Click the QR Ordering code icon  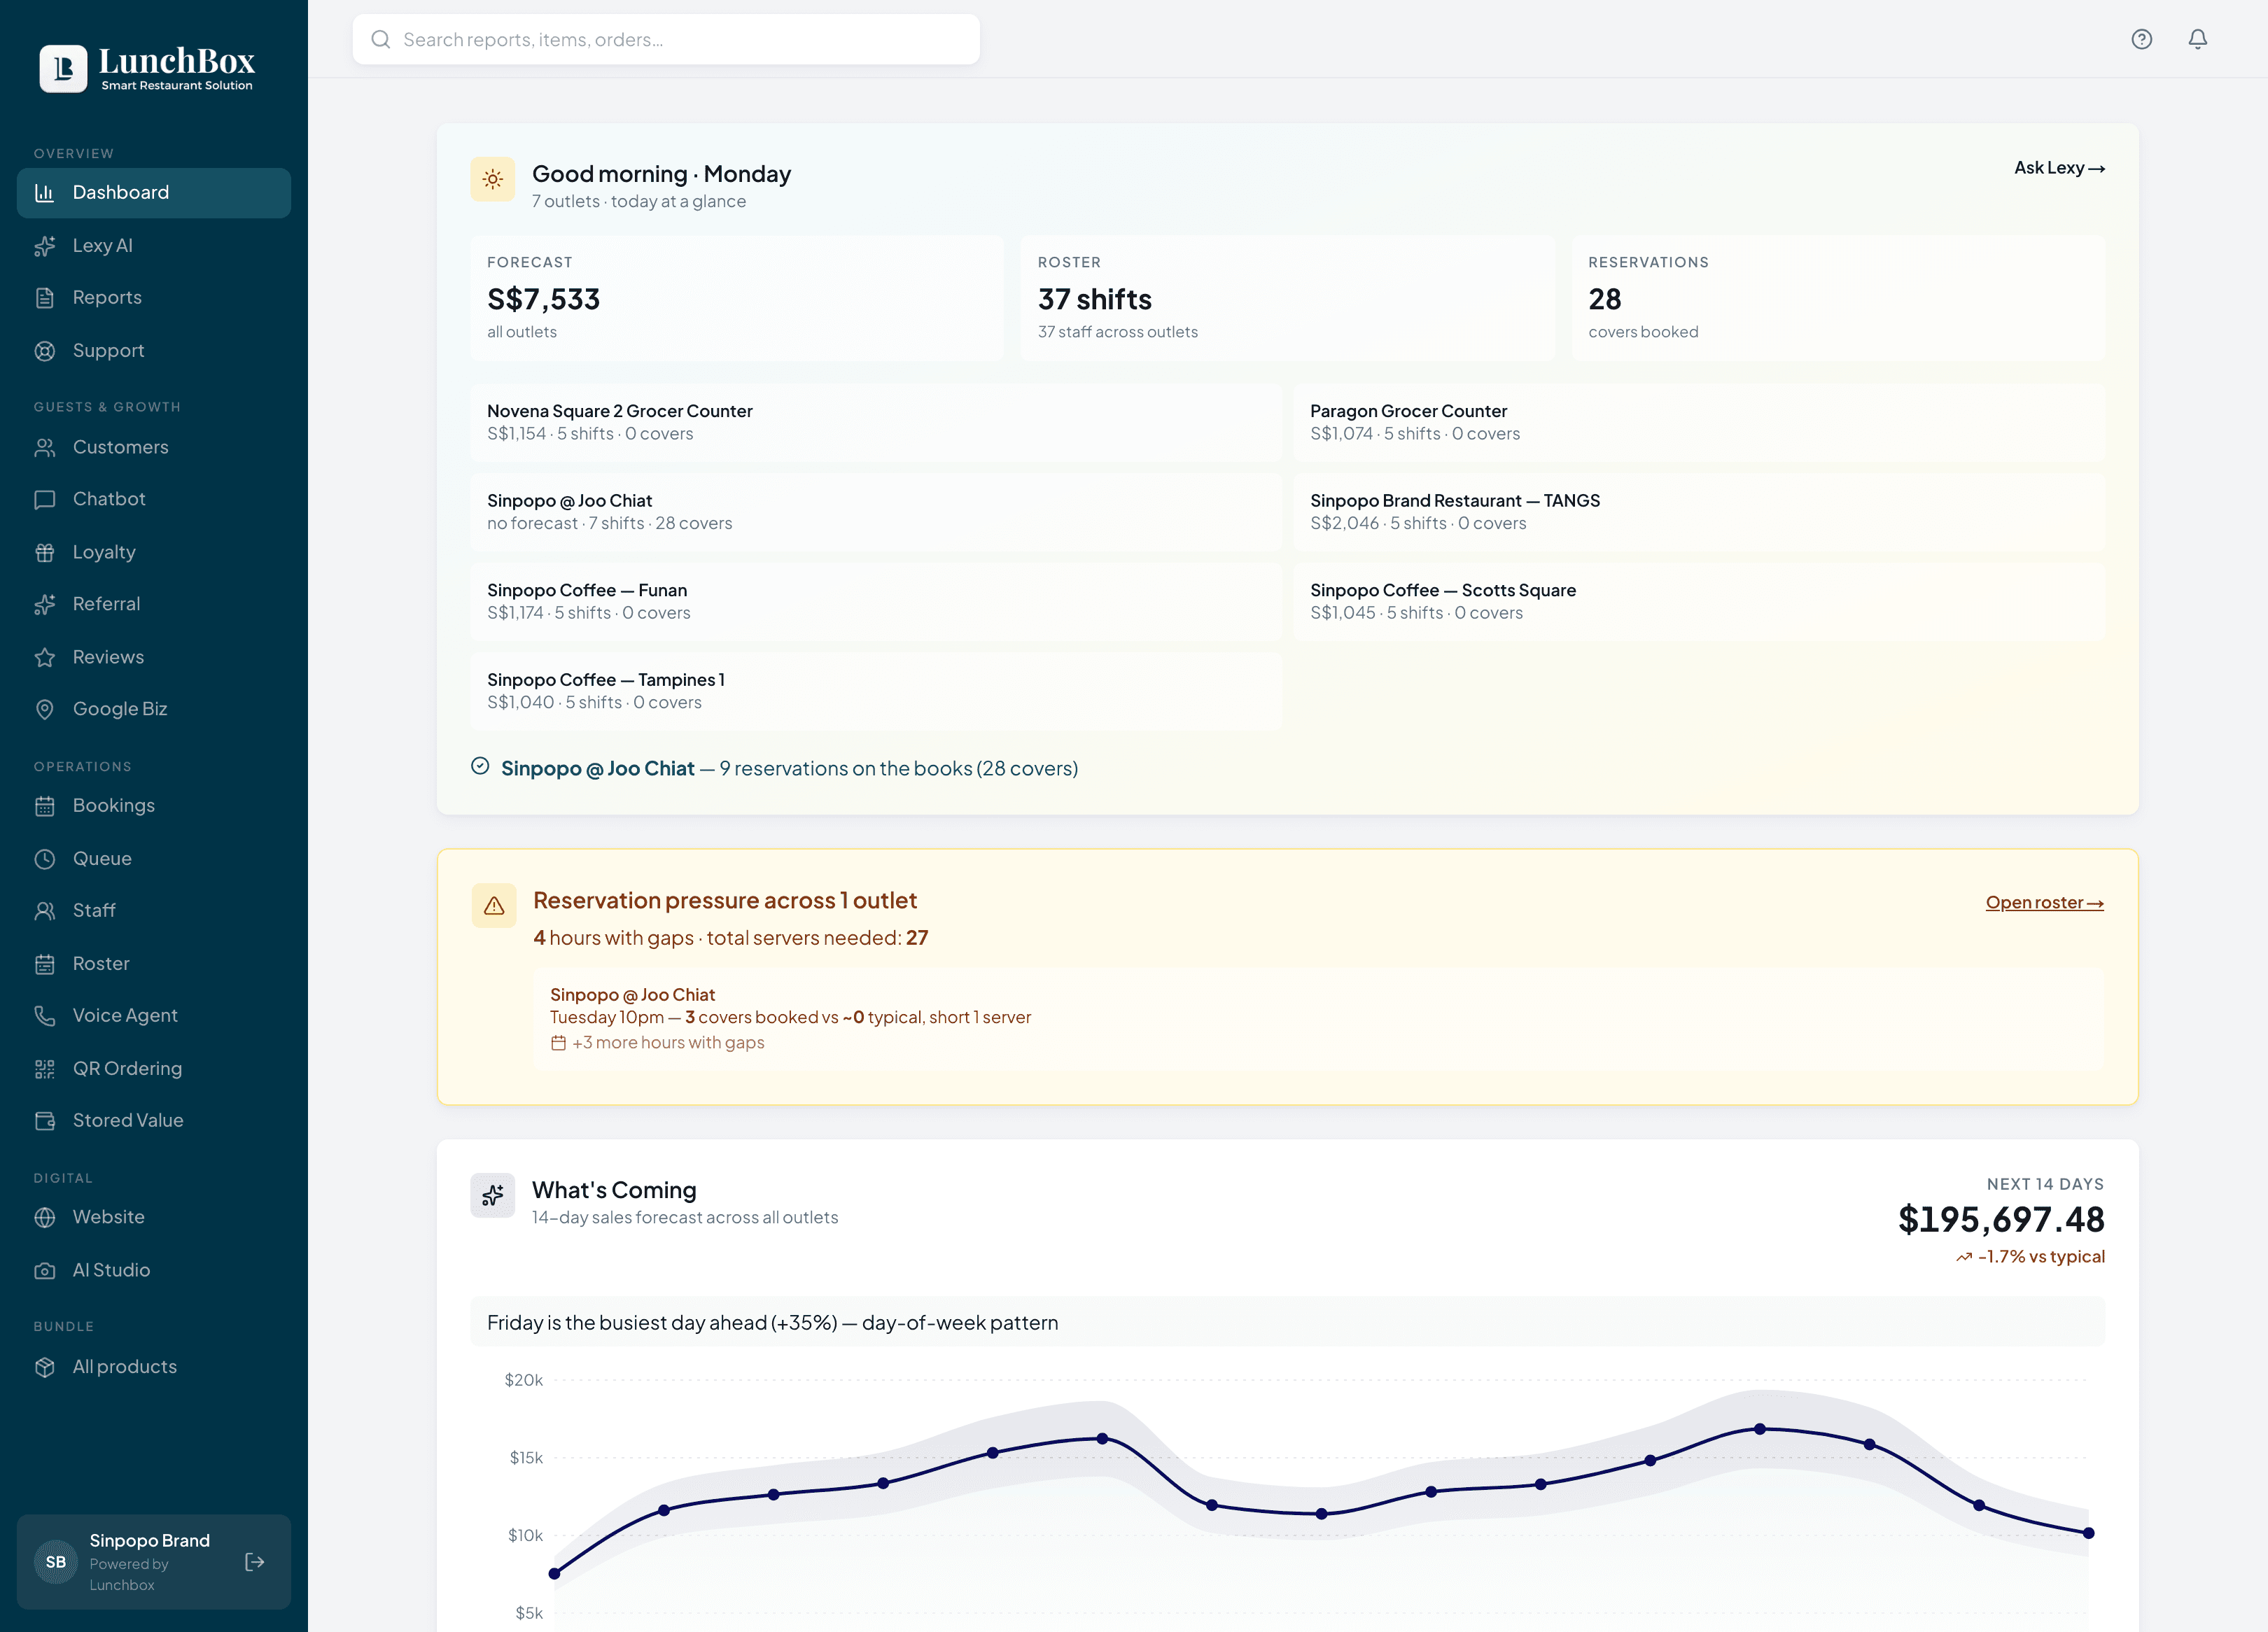[x=45, y=1068]
